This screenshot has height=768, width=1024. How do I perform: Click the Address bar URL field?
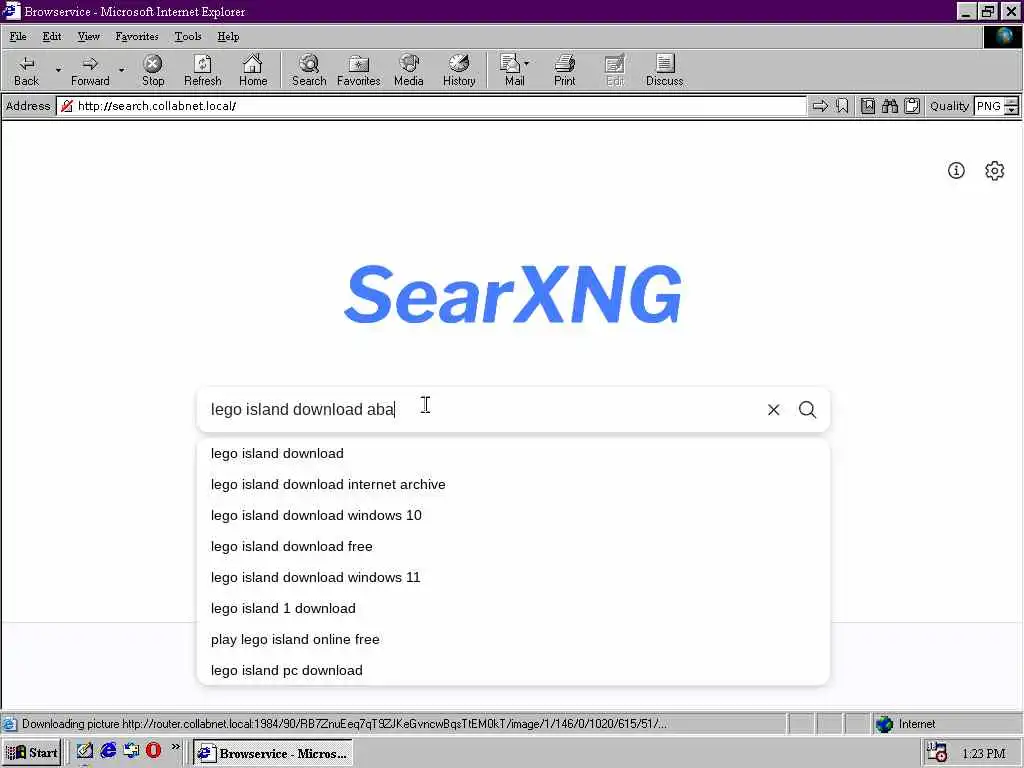[x=431, y=106]
